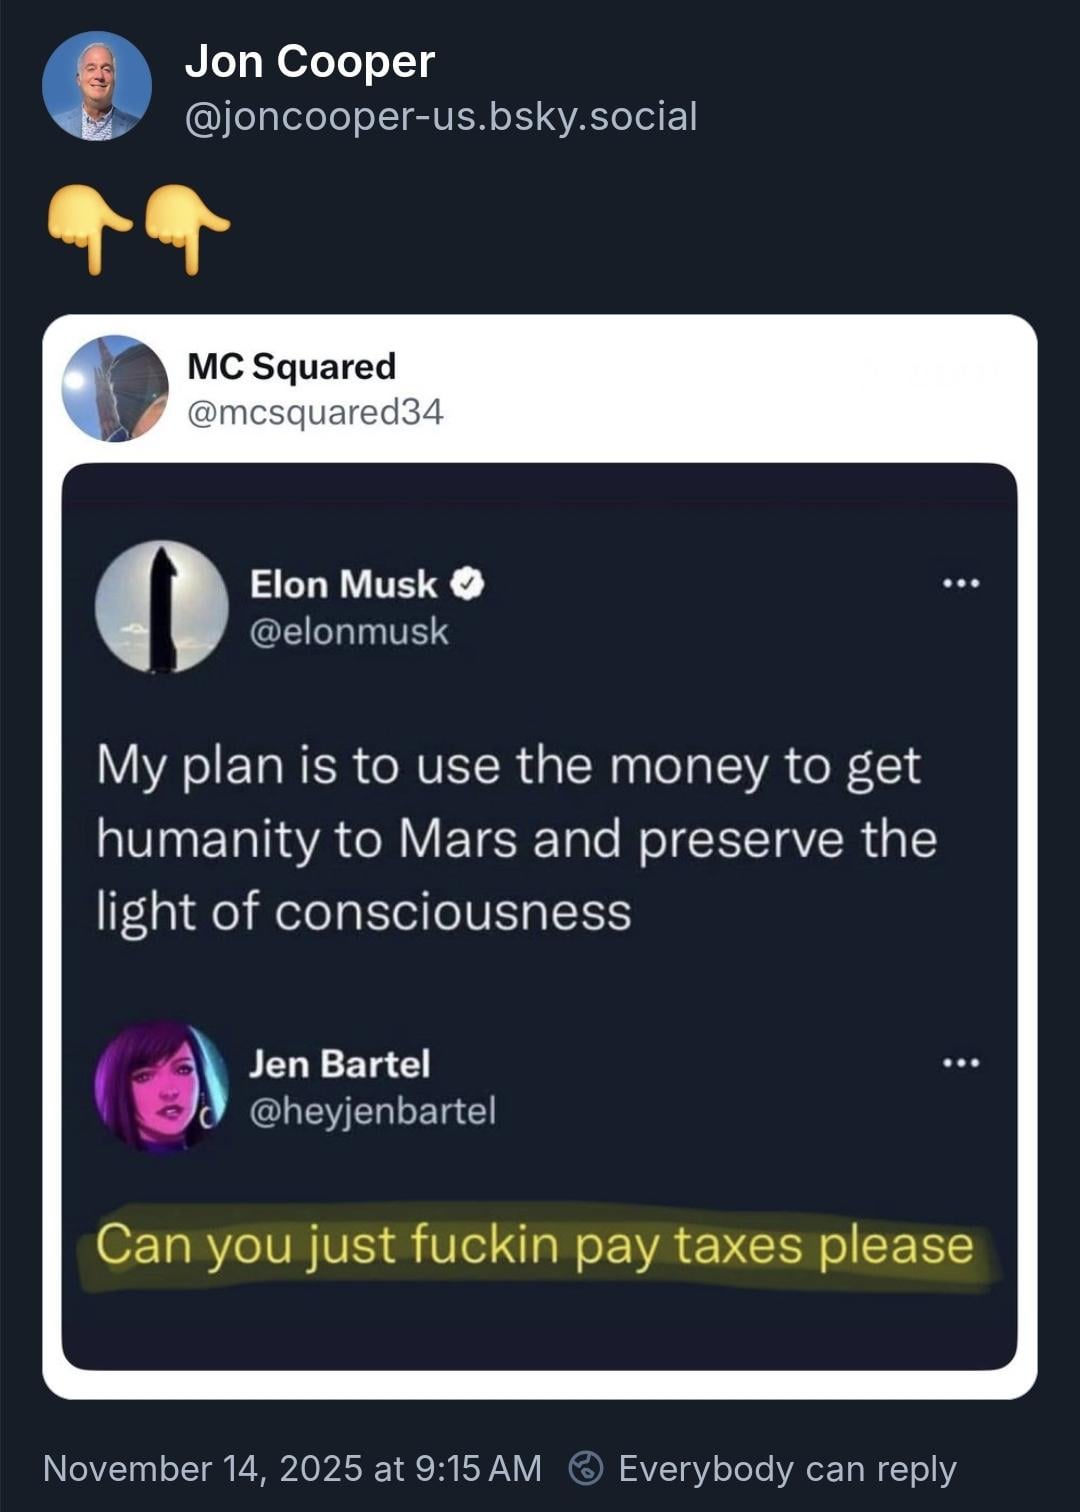Click Elon Musk's rocket avatar
This screenshot has width=1080, height=1512.
click(x=161, y=607)
